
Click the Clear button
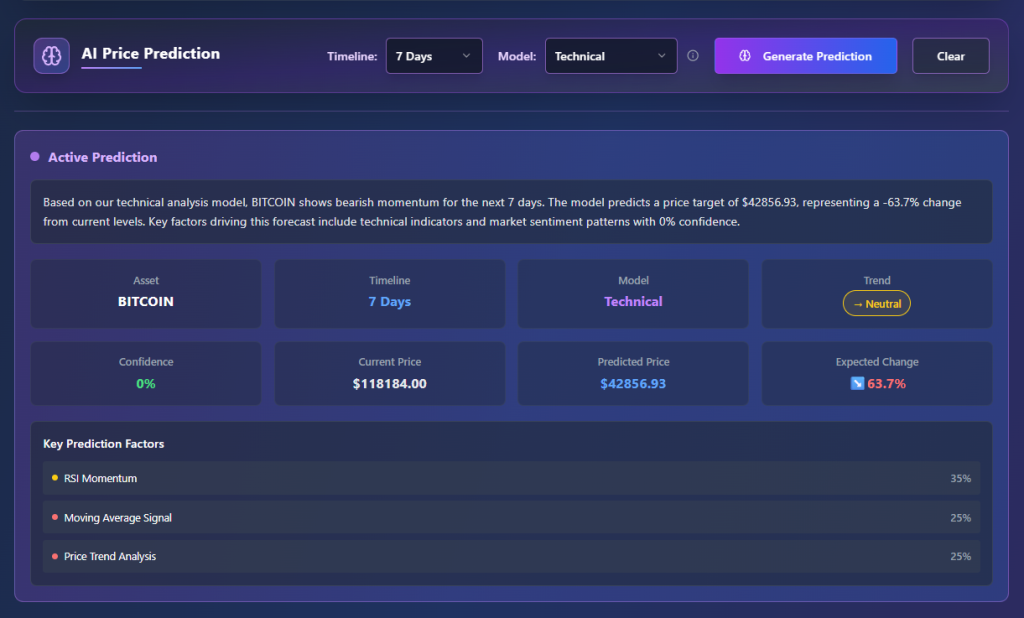coord(950,56)
